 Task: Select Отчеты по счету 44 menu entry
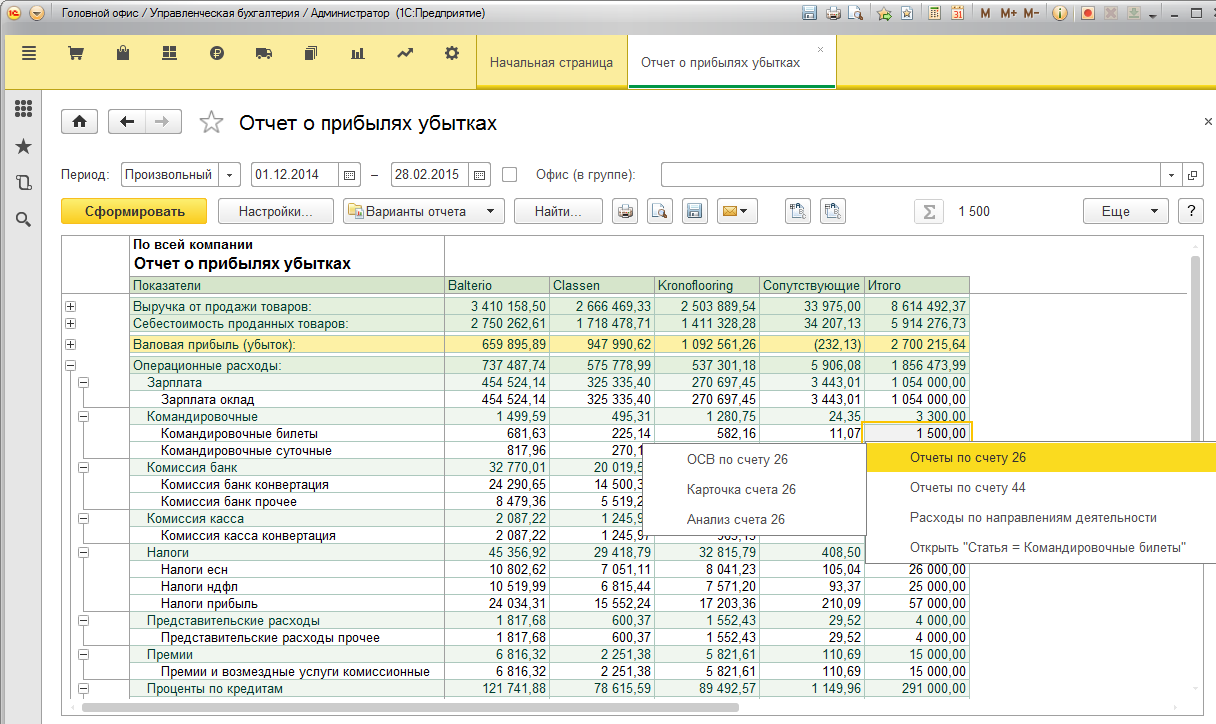coord(1040,487)
